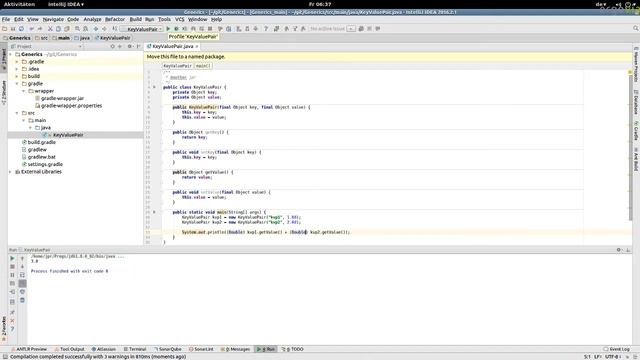This screenshot has height=360, width=640.
Task: Click java in navigation breadcrumb
Action: (82, 38)
